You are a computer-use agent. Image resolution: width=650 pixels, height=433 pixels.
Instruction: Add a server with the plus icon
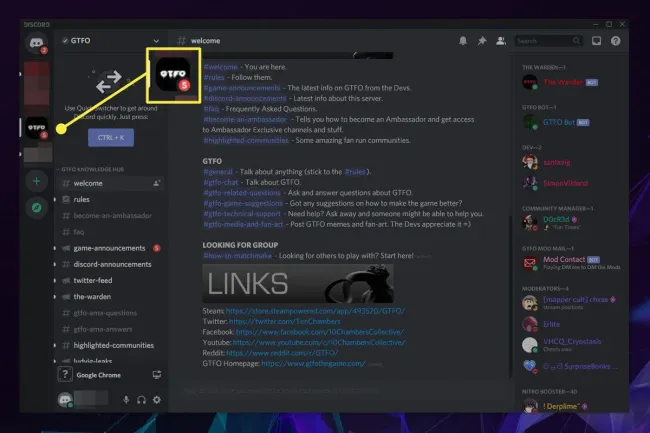pyautogui.click(x=36, y=181)
